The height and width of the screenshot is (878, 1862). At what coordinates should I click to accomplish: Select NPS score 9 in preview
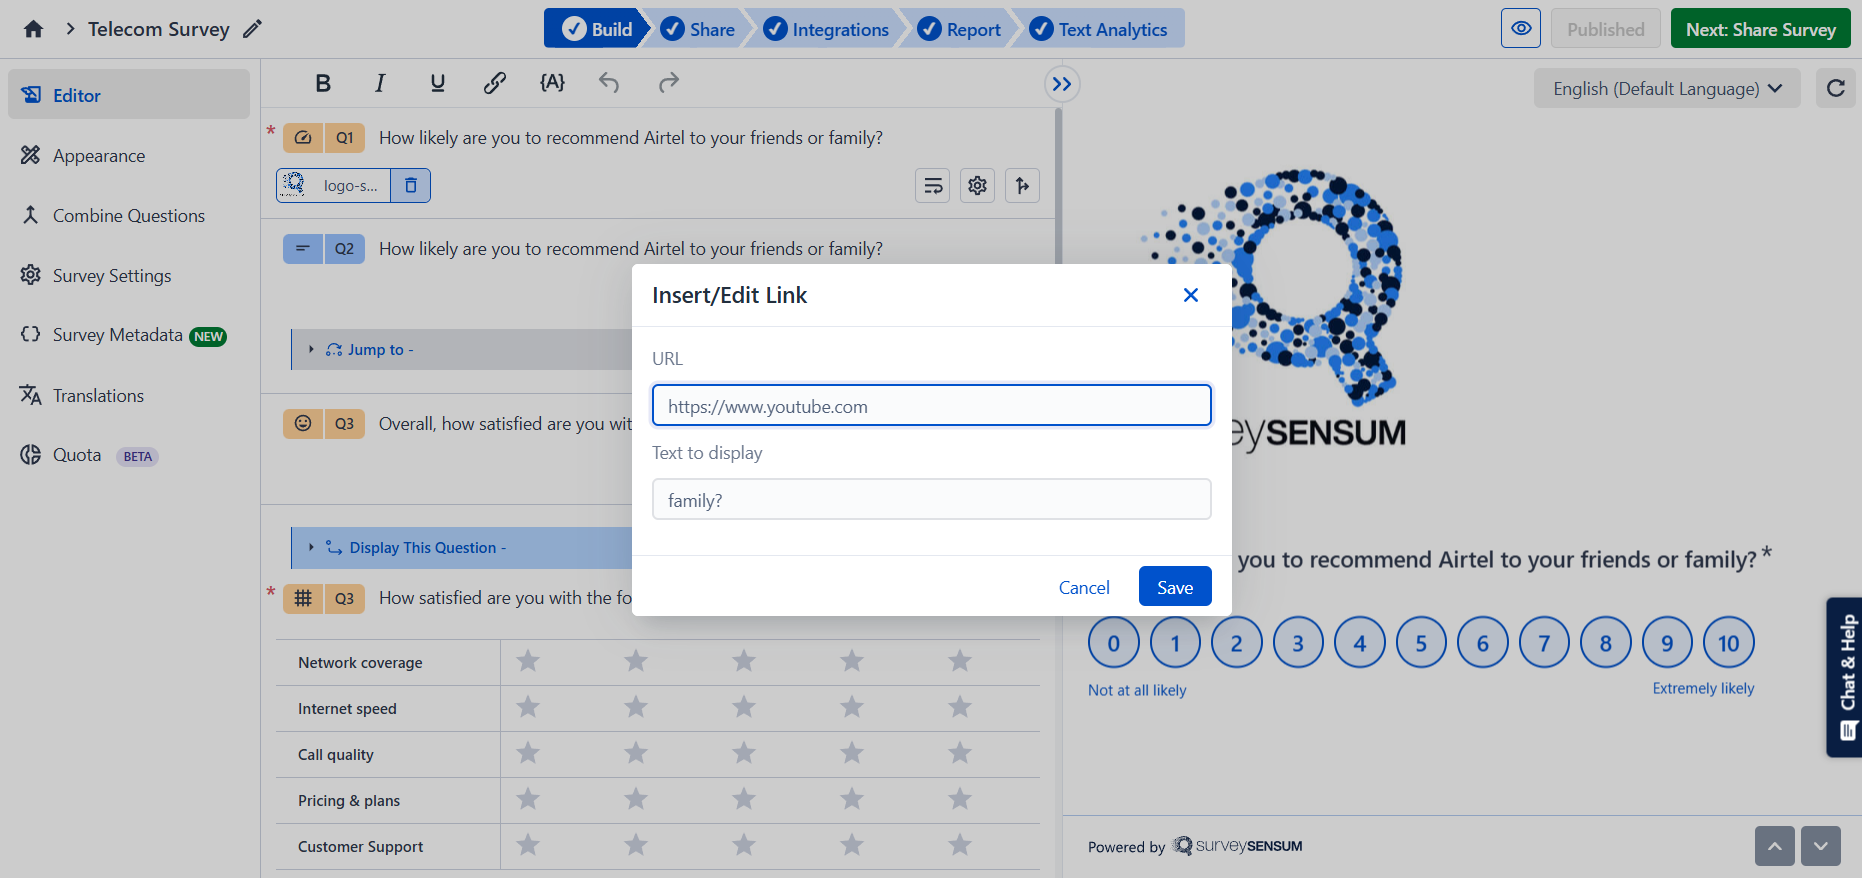(1667, 643)
